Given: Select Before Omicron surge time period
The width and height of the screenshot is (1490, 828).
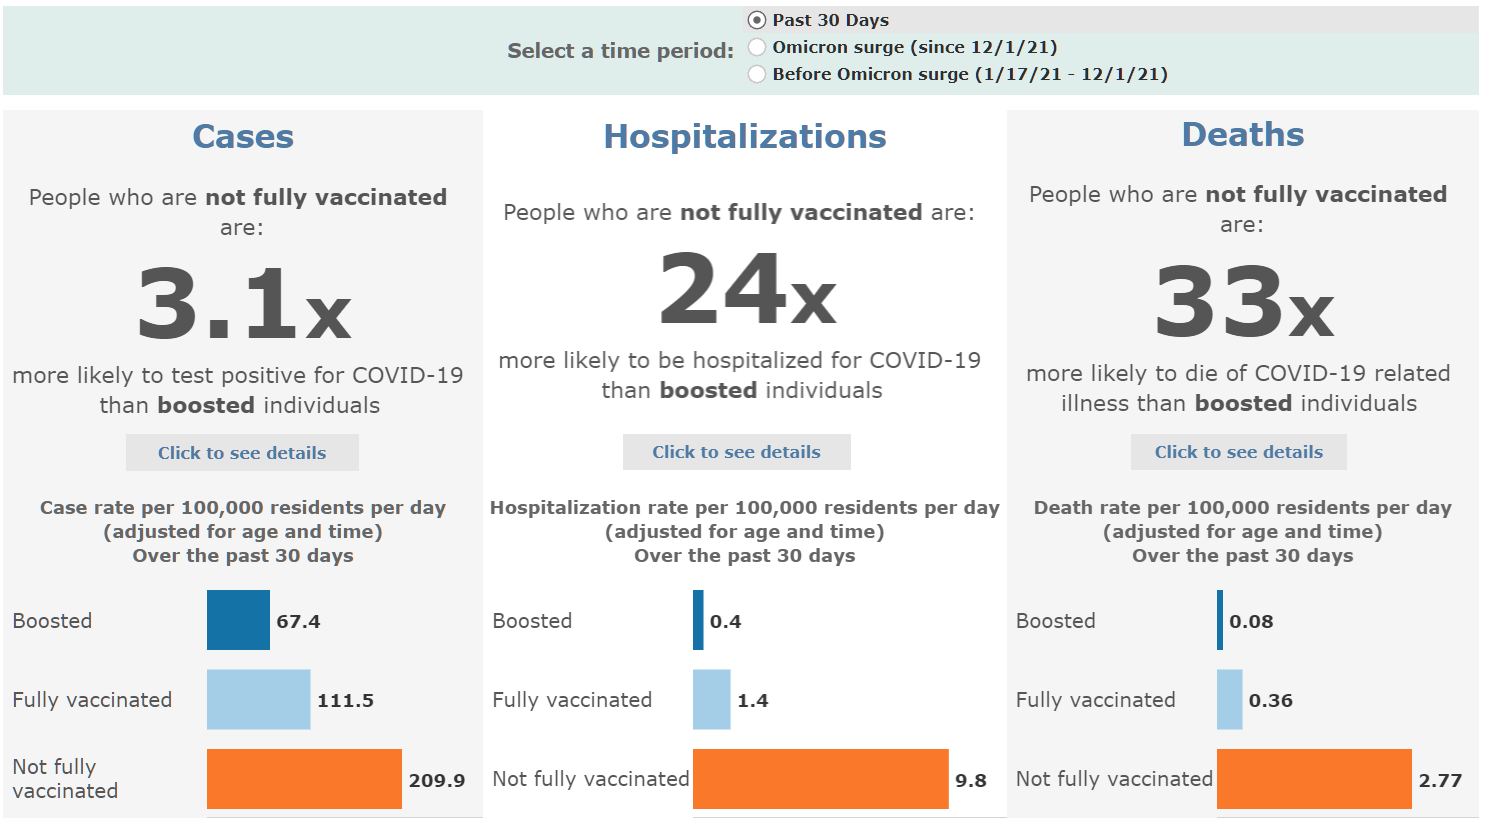Looking at the screenshot, I should pos(757,74).
